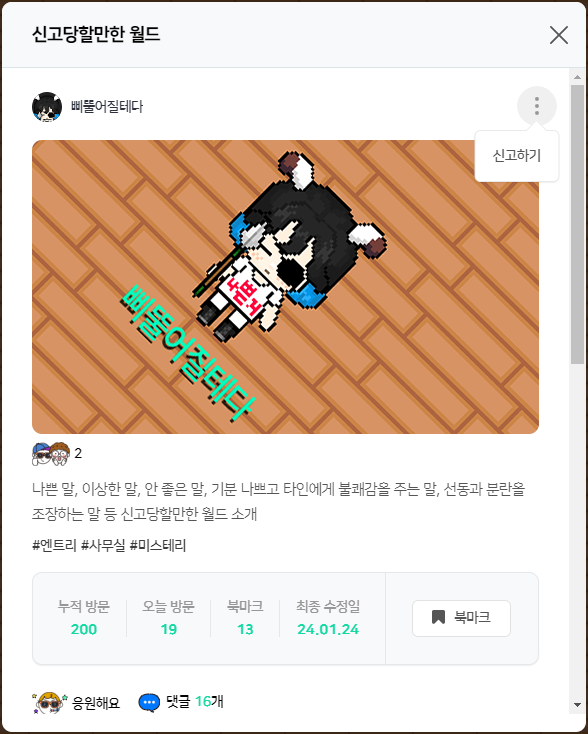
Task: Open the 삐뚤어질테다 author name link
Action: click(107, 107)
